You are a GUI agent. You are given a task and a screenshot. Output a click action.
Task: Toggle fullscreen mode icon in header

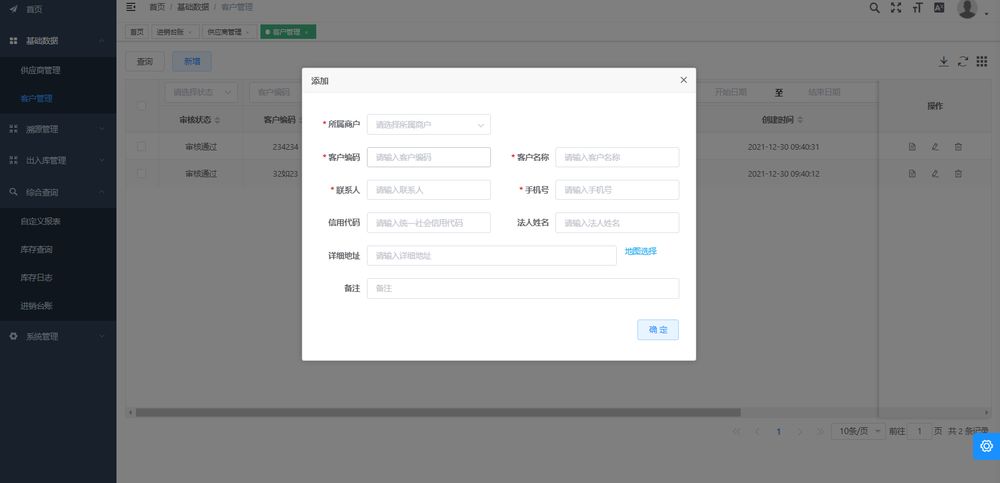[896, 8]
